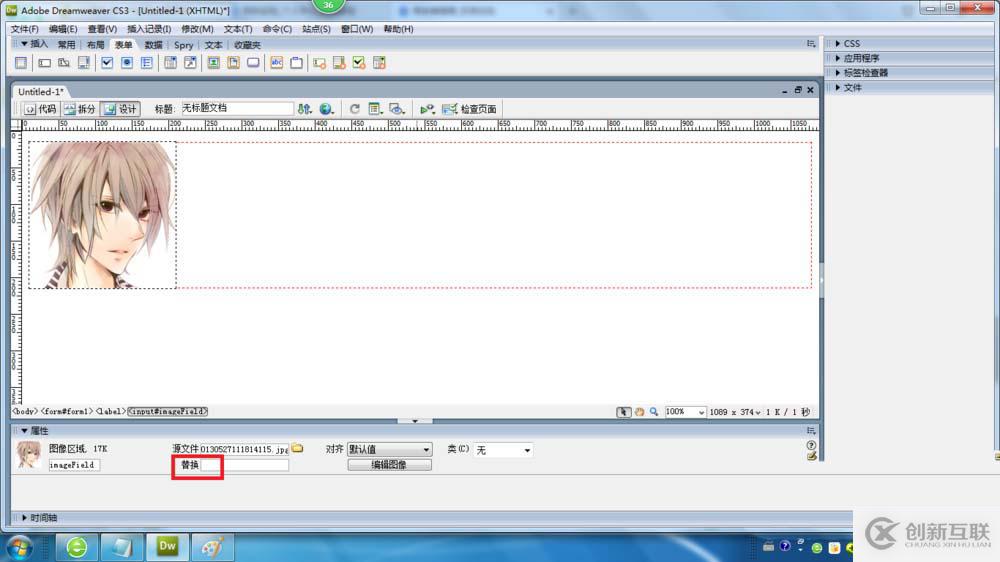Select the <form#form1> tag in tag selector

point(67,411)
